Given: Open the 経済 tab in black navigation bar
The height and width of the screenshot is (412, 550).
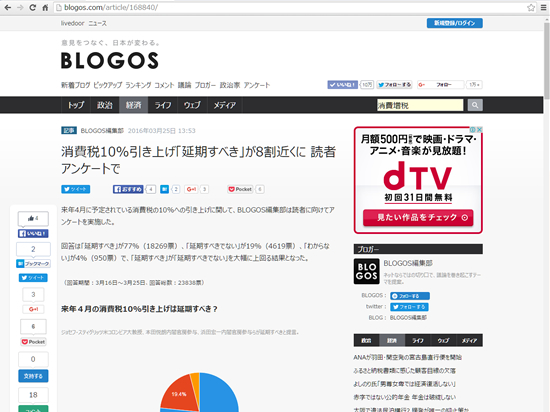Looking at the screenshot, I should 134,105.
